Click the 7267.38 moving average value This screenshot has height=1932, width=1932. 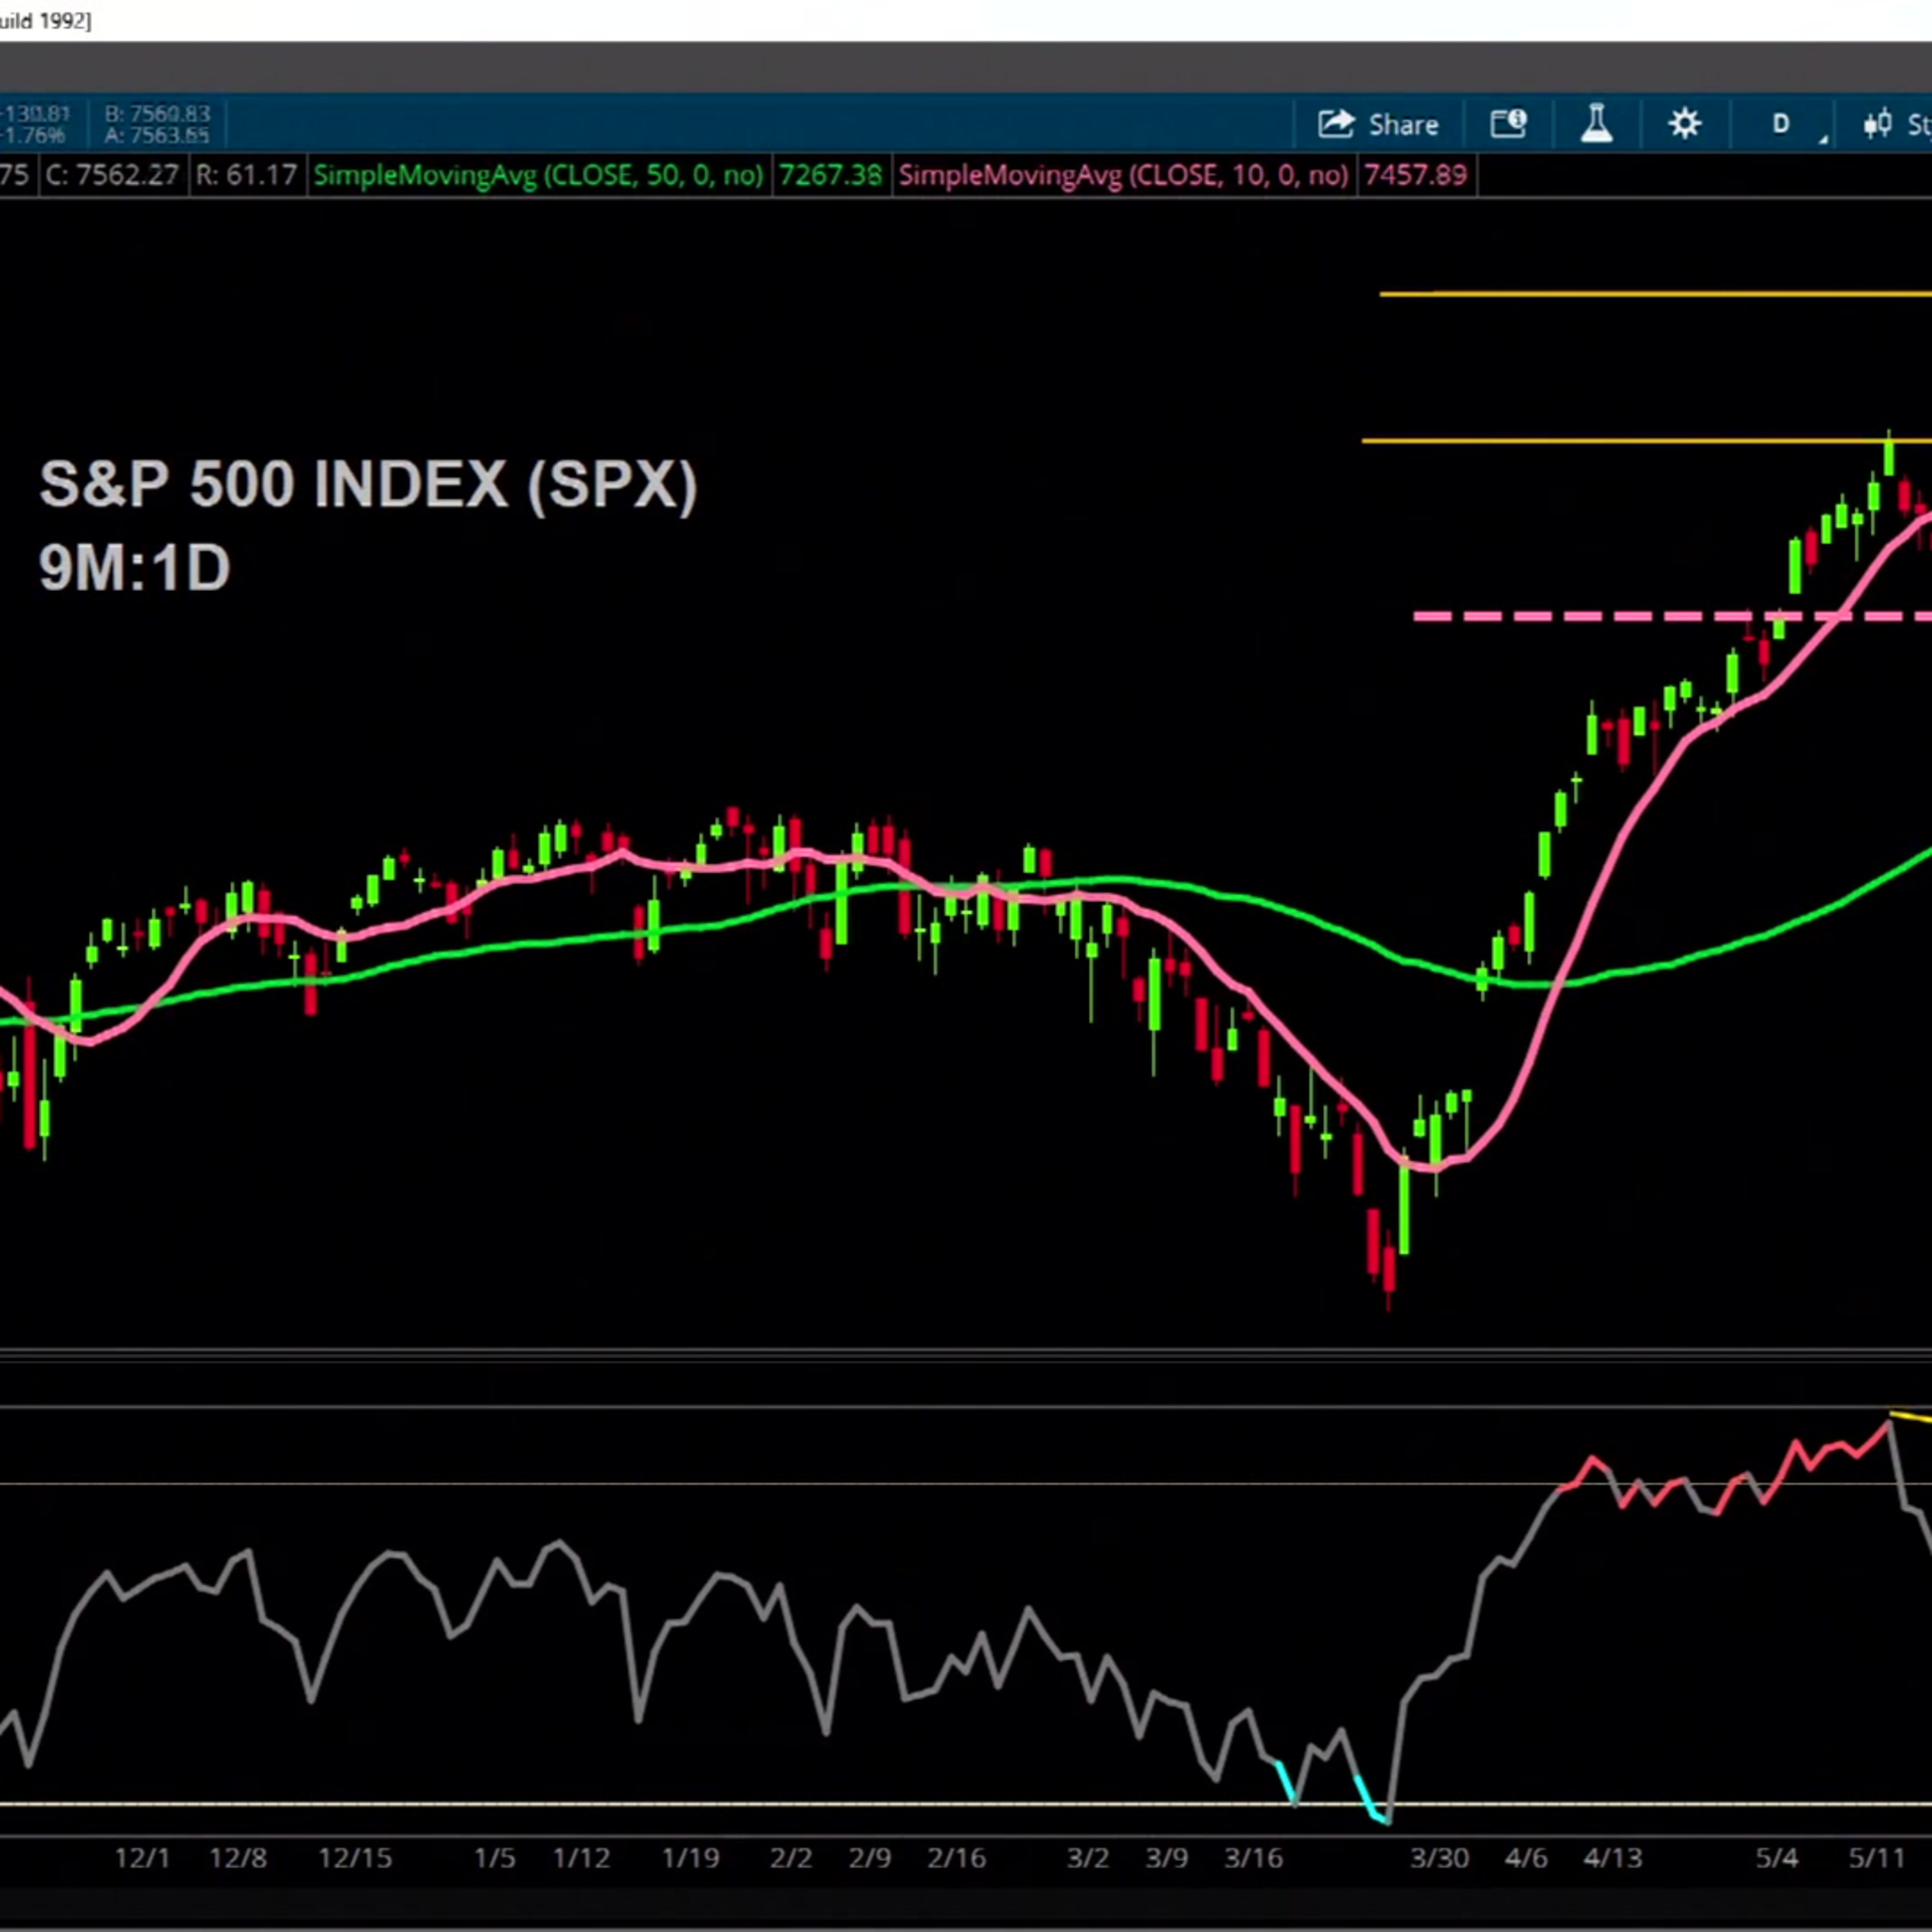click(x=830, y=176)
